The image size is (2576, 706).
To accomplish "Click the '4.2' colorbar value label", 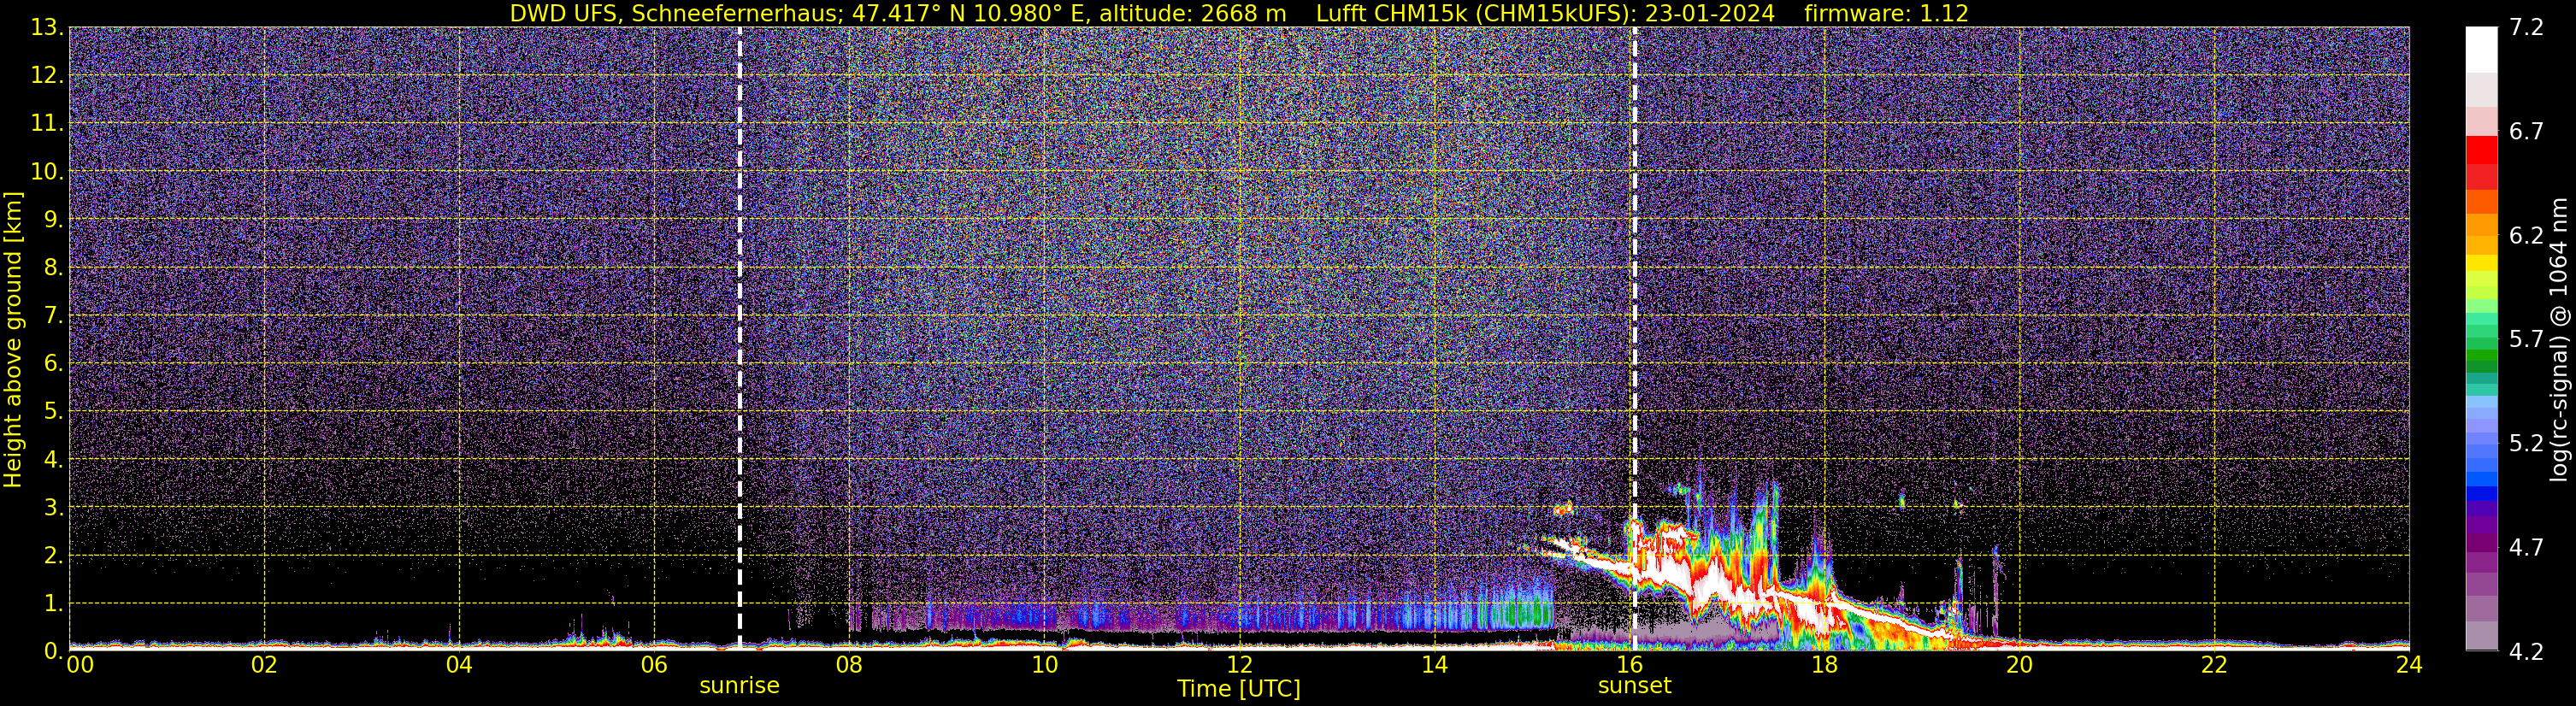I will 2526,651.
